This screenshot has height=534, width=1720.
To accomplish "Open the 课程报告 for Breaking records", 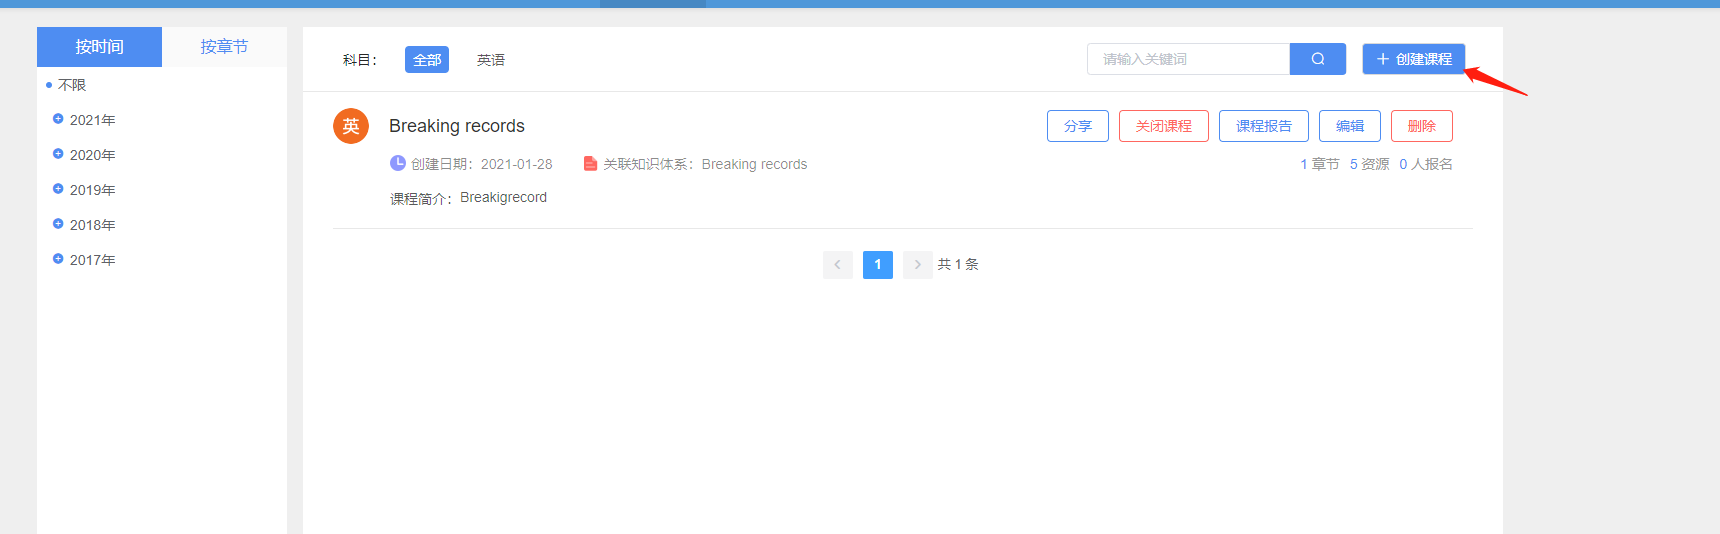I will tap(1263, 126).
